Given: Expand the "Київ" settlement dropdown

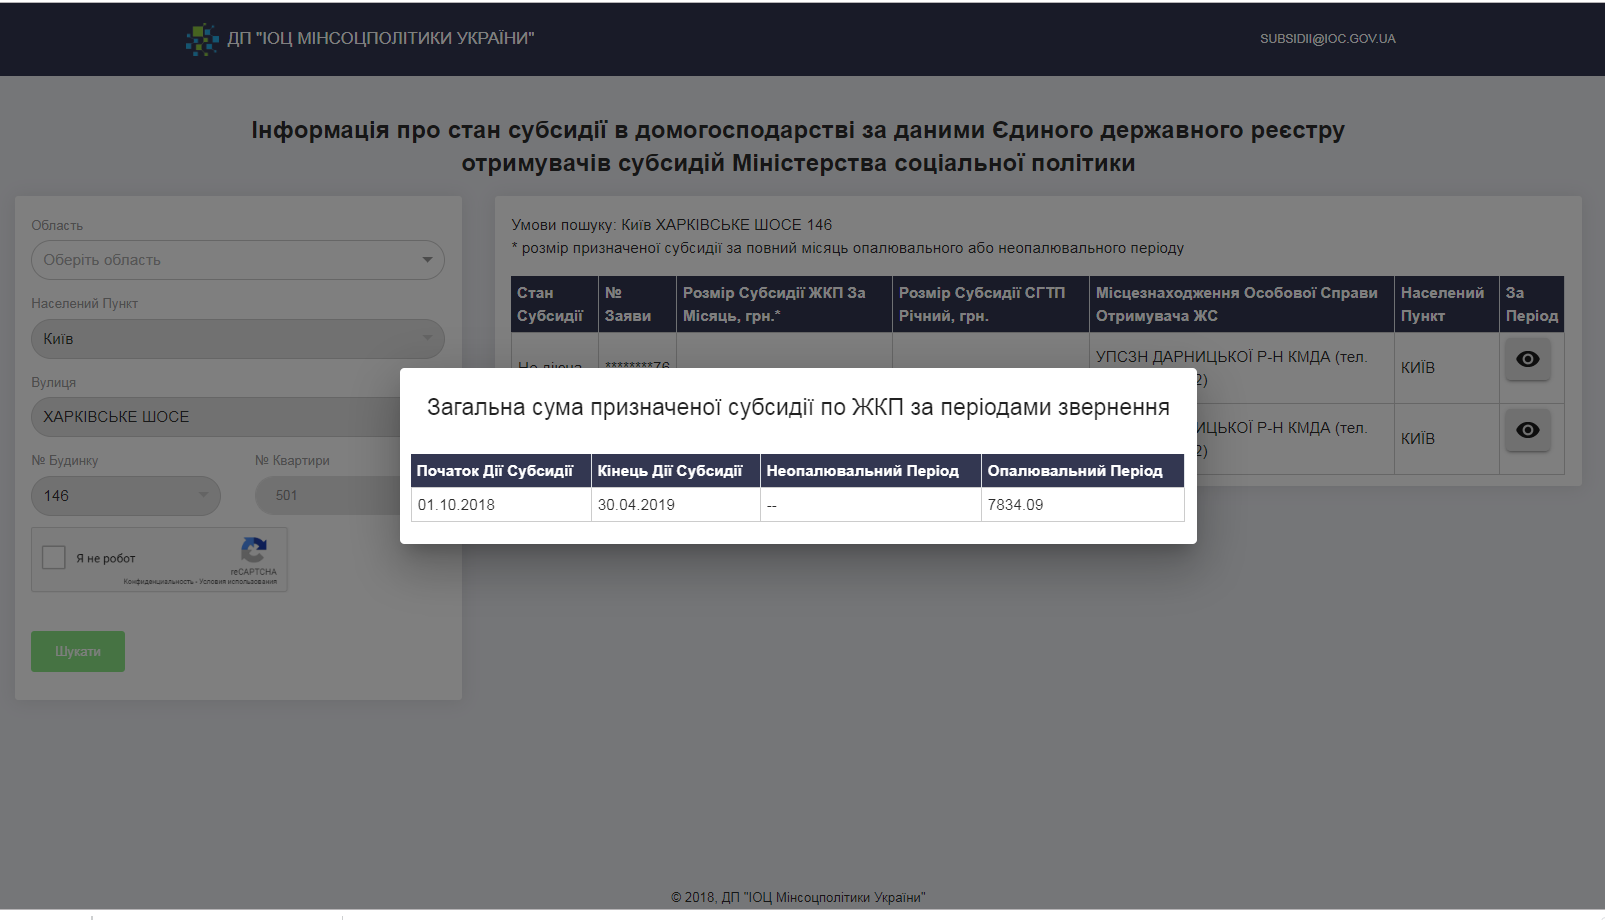Looking at the screenshot, I should click(237, 339).
